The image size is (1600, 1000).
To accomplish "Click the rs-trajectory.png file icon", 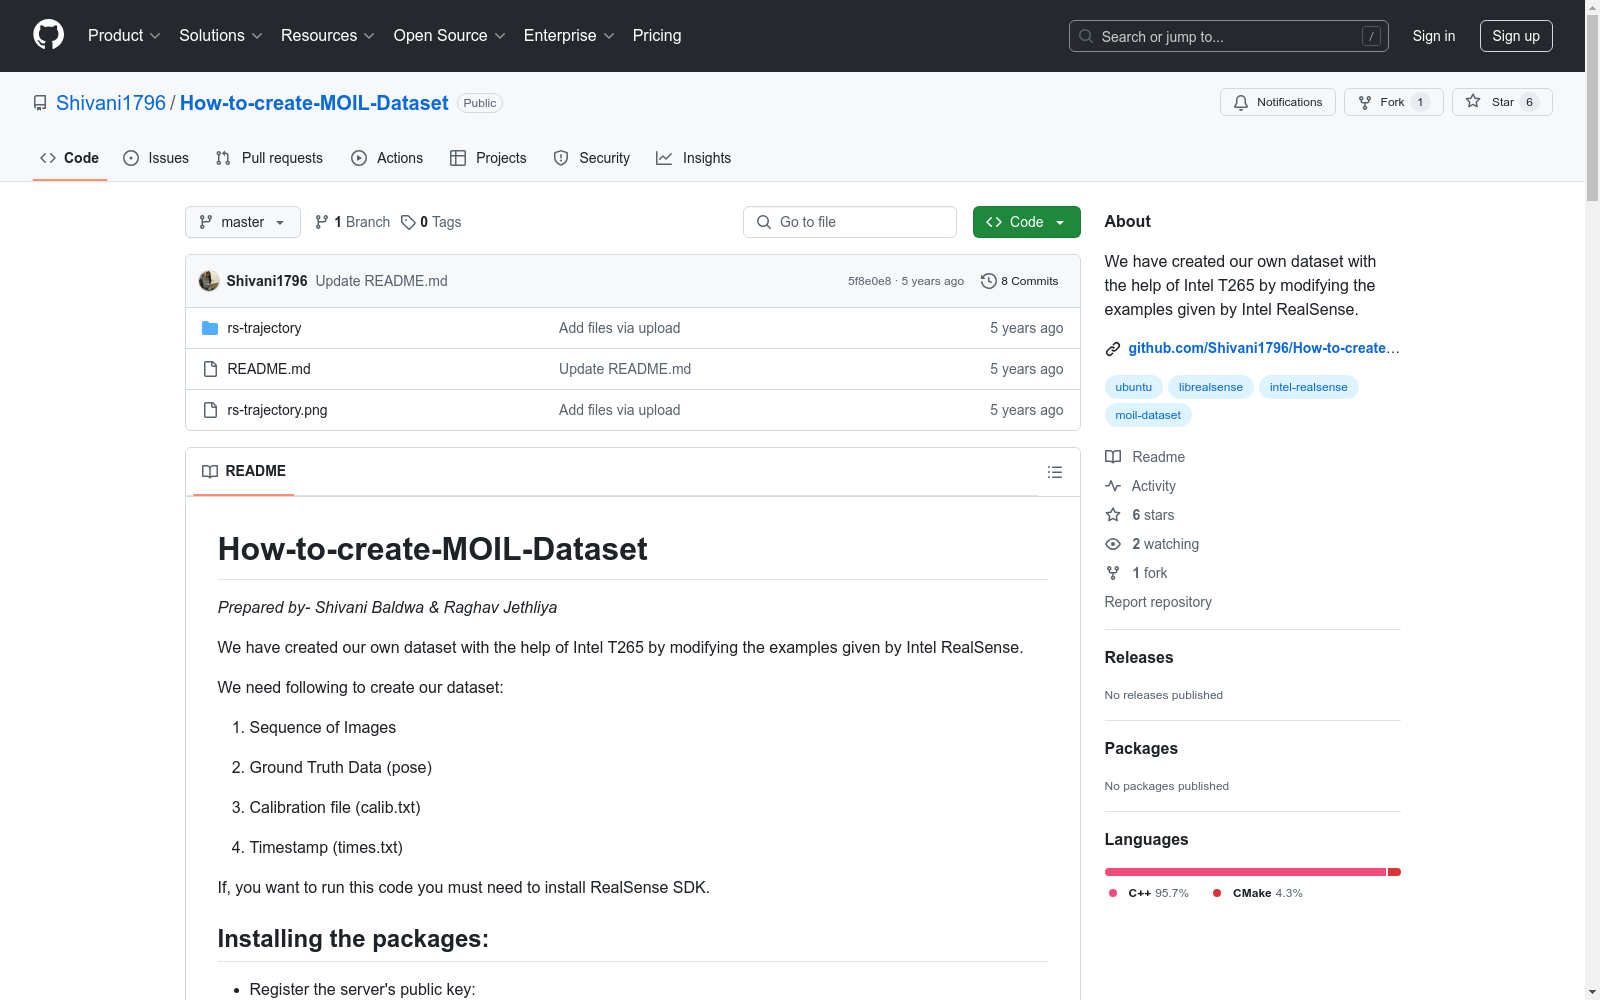I will click(210, 410).
